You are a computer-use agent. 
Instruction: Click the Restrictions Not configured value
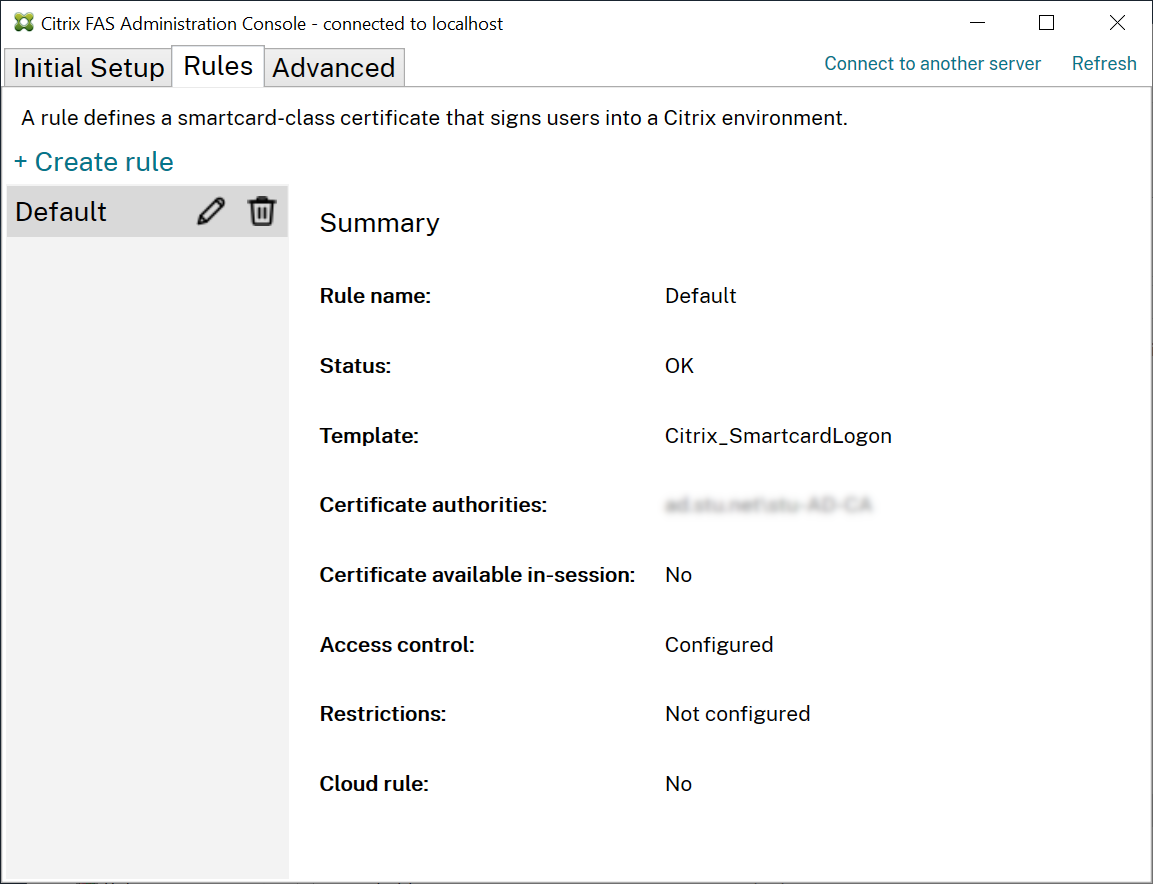tap(737, 714)
